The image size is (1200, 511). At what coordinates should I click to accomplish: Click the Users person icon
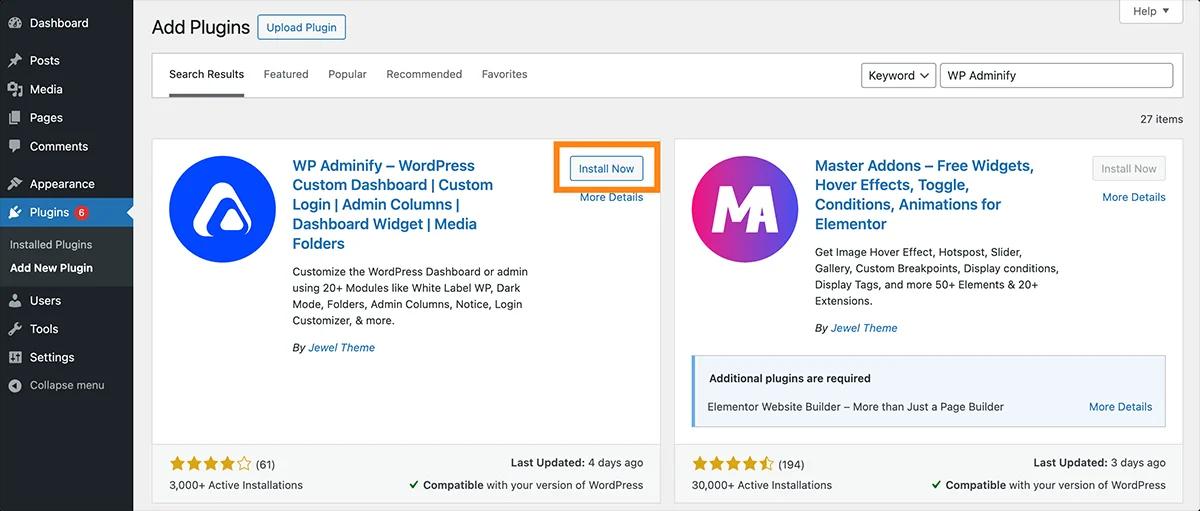15,300
